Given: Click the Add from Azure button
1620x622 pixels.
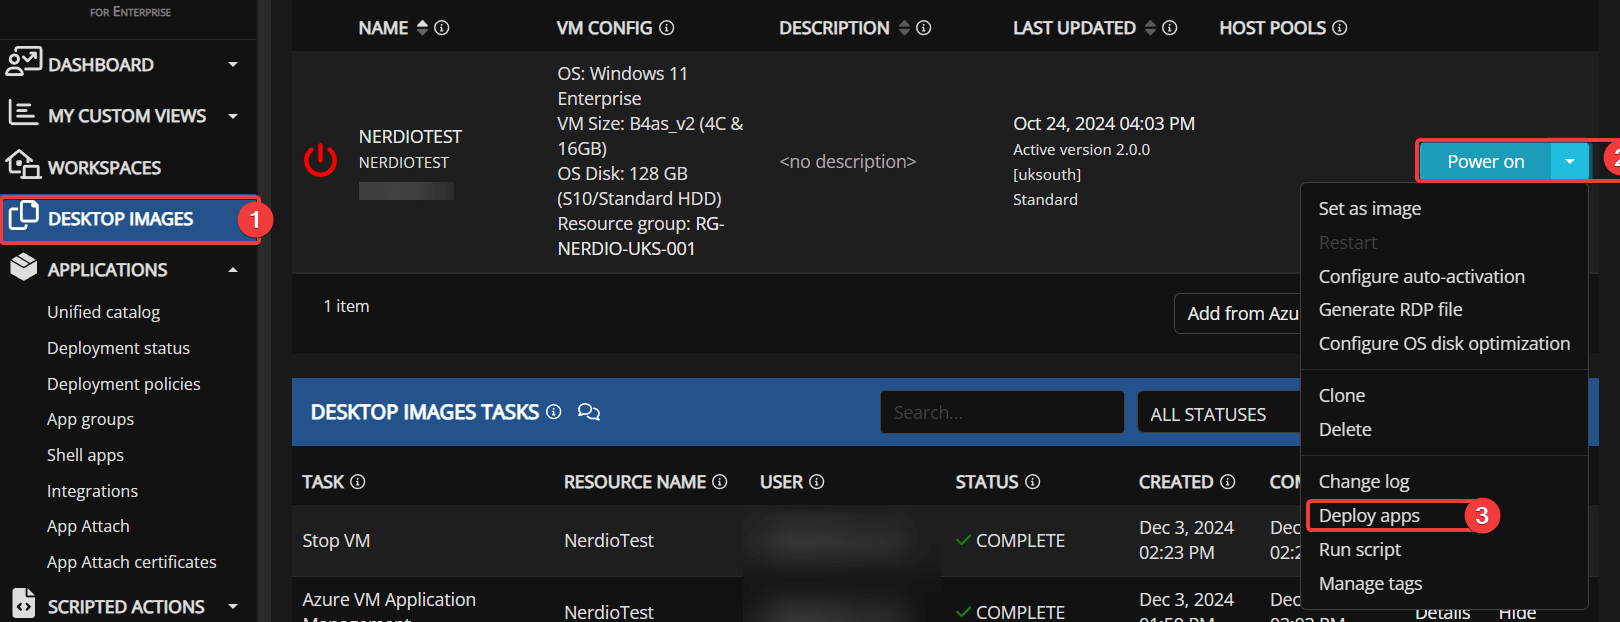Looking at the screenshot, I should coord(1238,314).
